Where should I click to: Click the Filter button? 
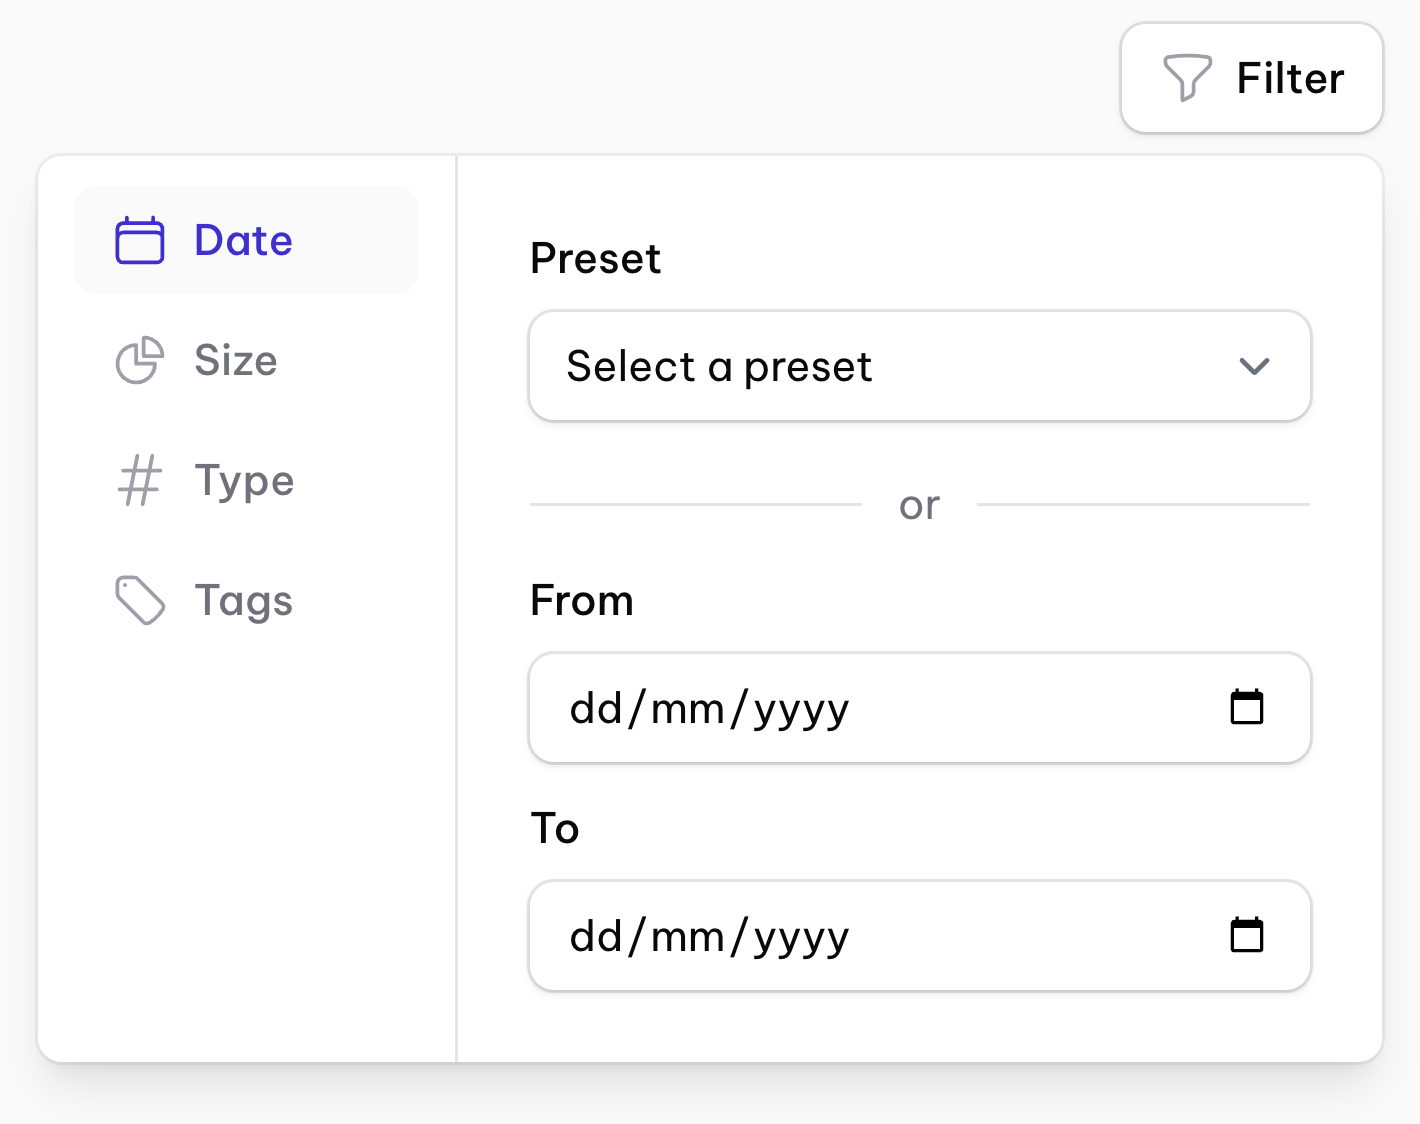[1251, 78]
